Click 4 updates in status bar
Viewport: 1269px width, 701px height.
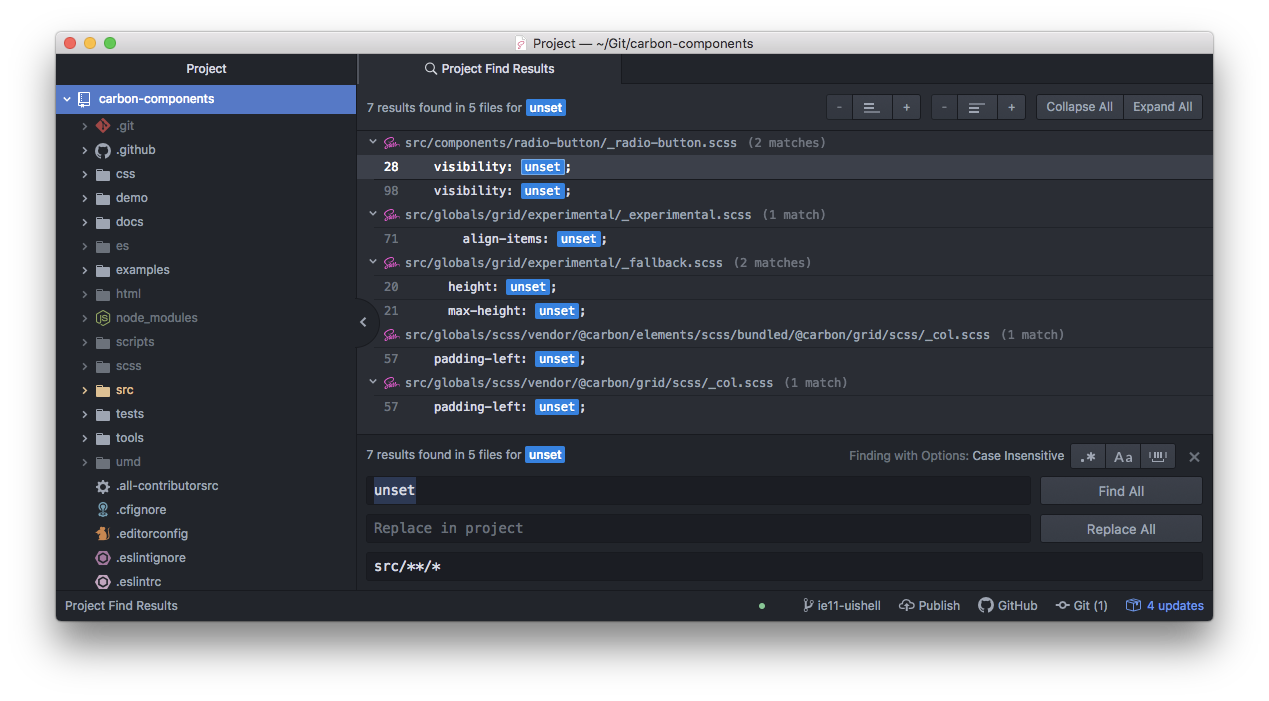(1165, 606)
